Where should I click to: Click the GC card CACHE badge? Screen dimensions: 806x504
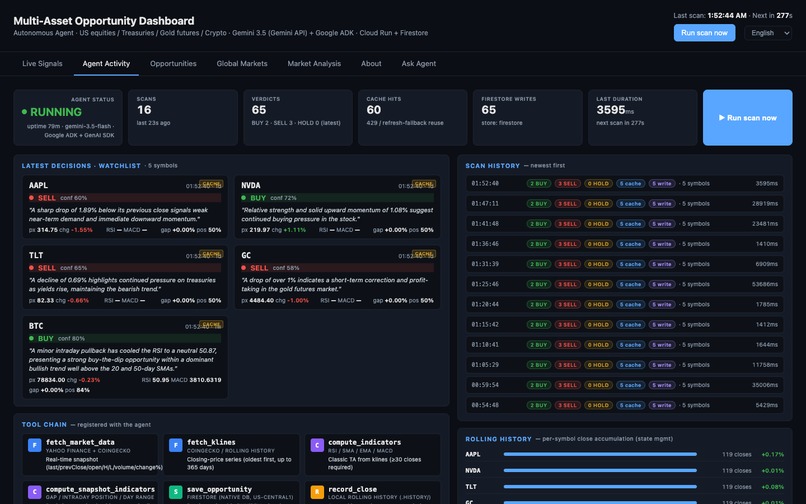[x=424, y=254]
